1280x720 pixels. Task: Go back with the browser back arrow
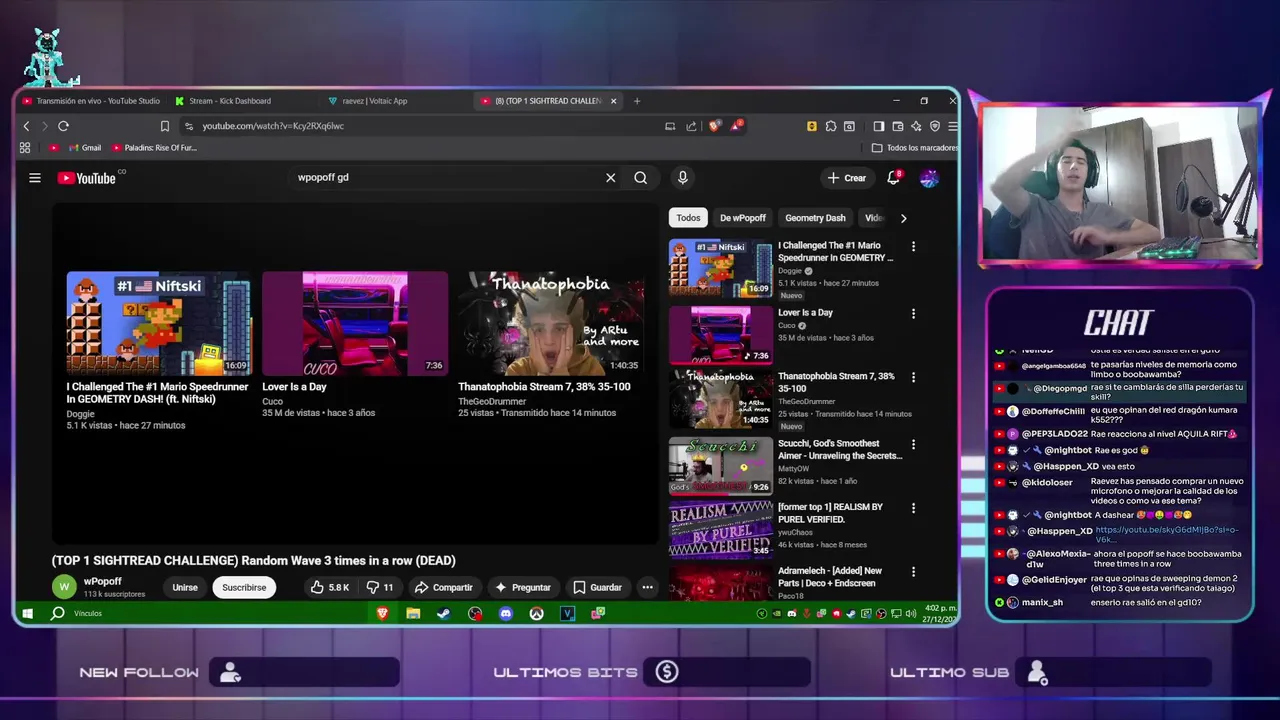(x=26, y=126)
